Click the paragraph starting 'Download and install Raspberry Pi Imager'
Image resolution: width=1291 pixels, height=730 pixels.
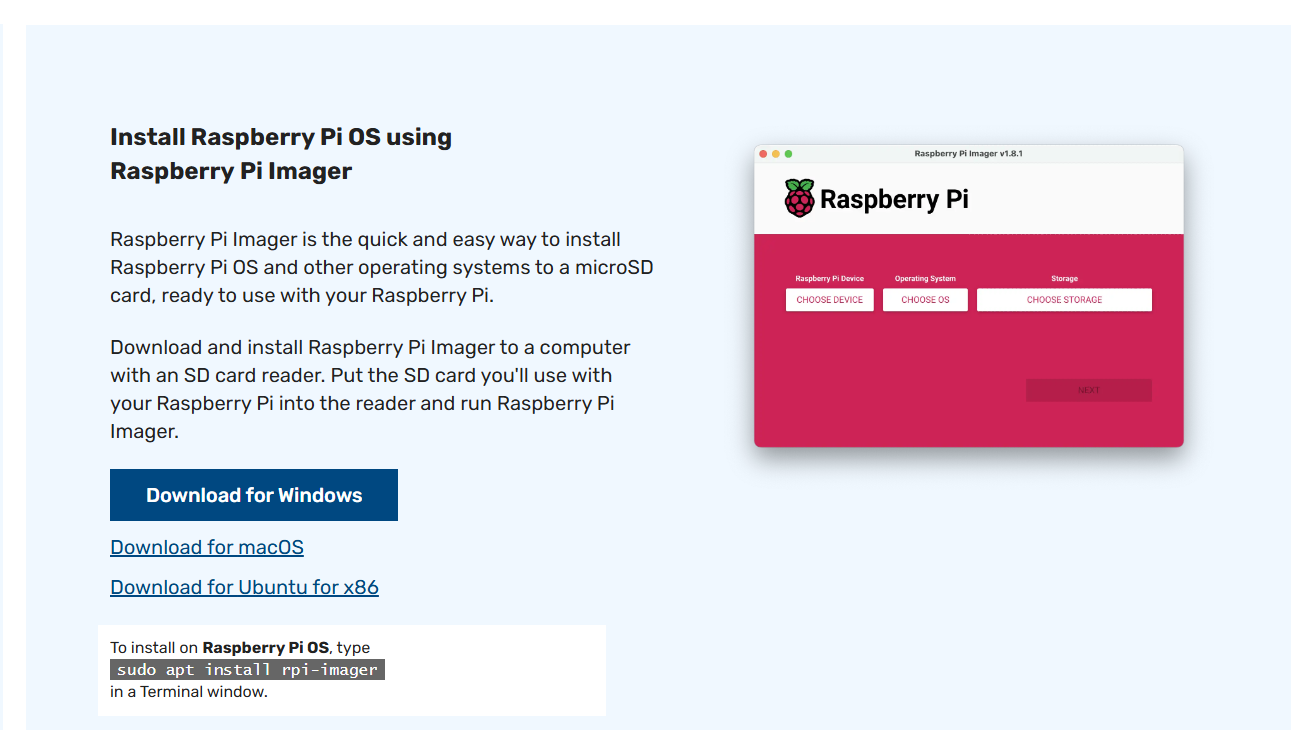pos(371,390)
